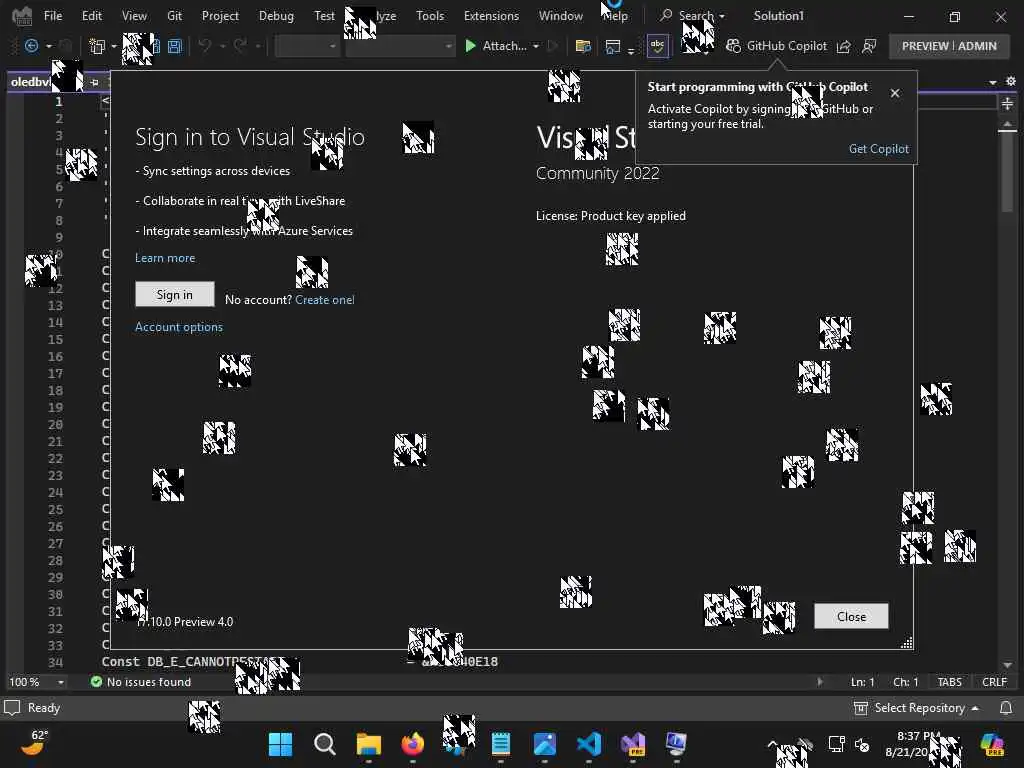Click the Ln: 1 status bar entry
Viewport: 1024px width, 768px height.
click(862, 682)
